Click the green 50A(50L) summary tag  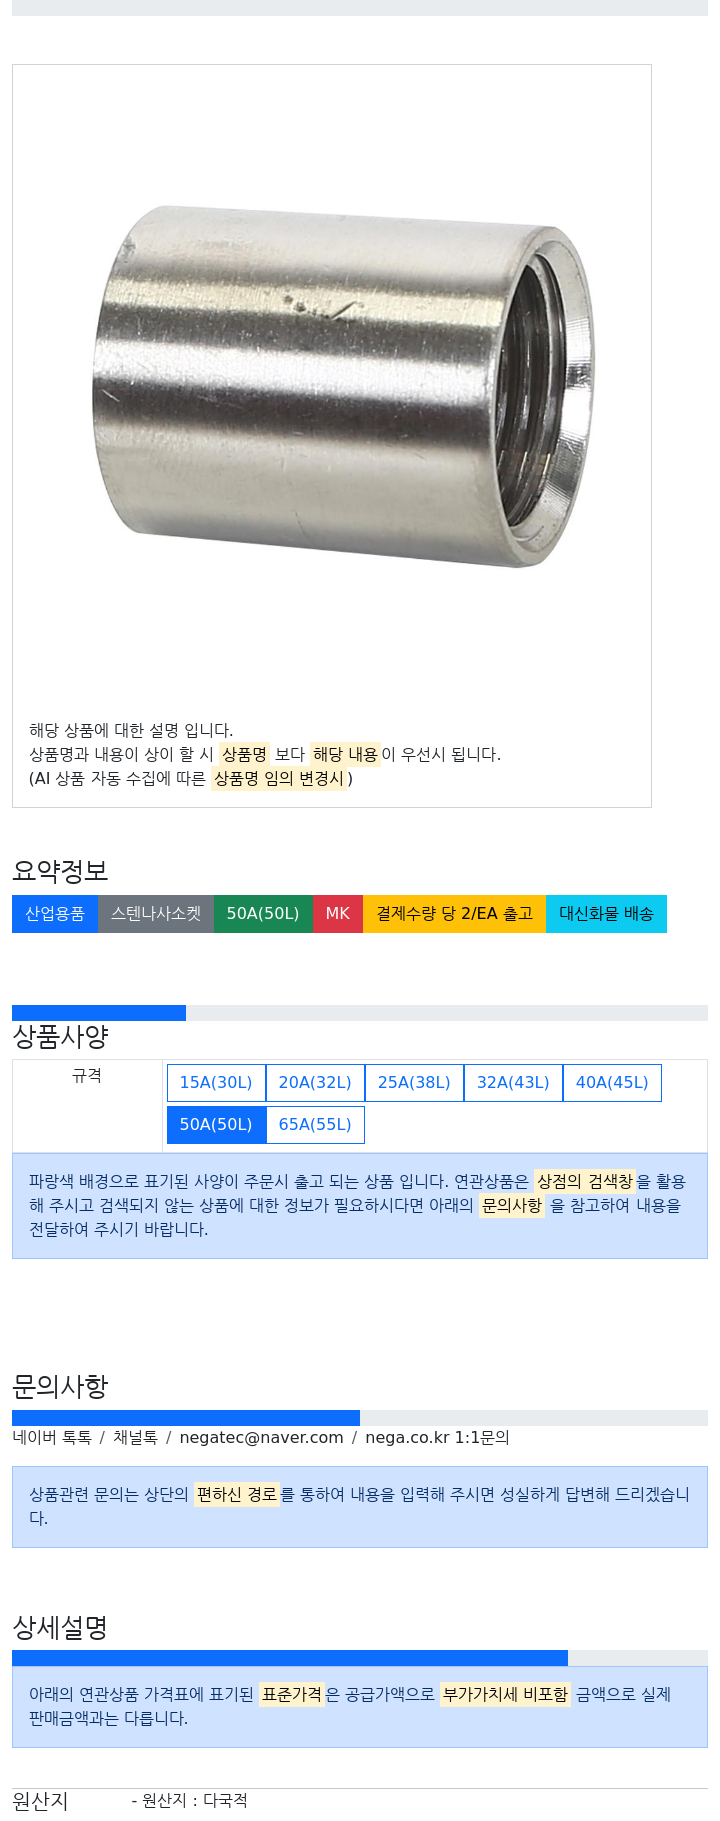(x=263, y=914)
